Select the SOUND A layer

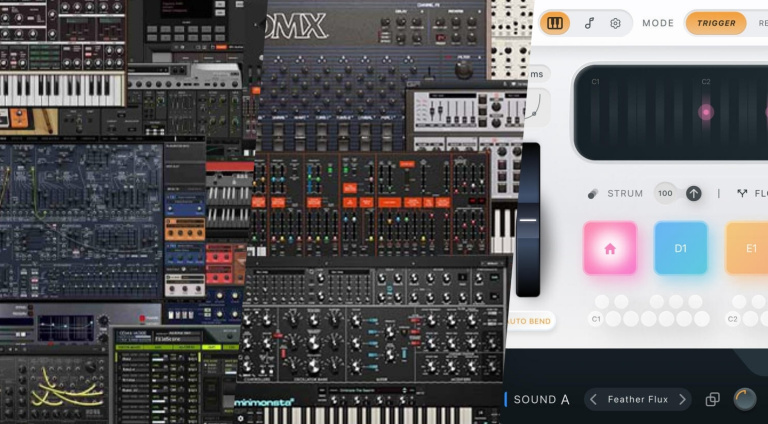pos(541,400)
